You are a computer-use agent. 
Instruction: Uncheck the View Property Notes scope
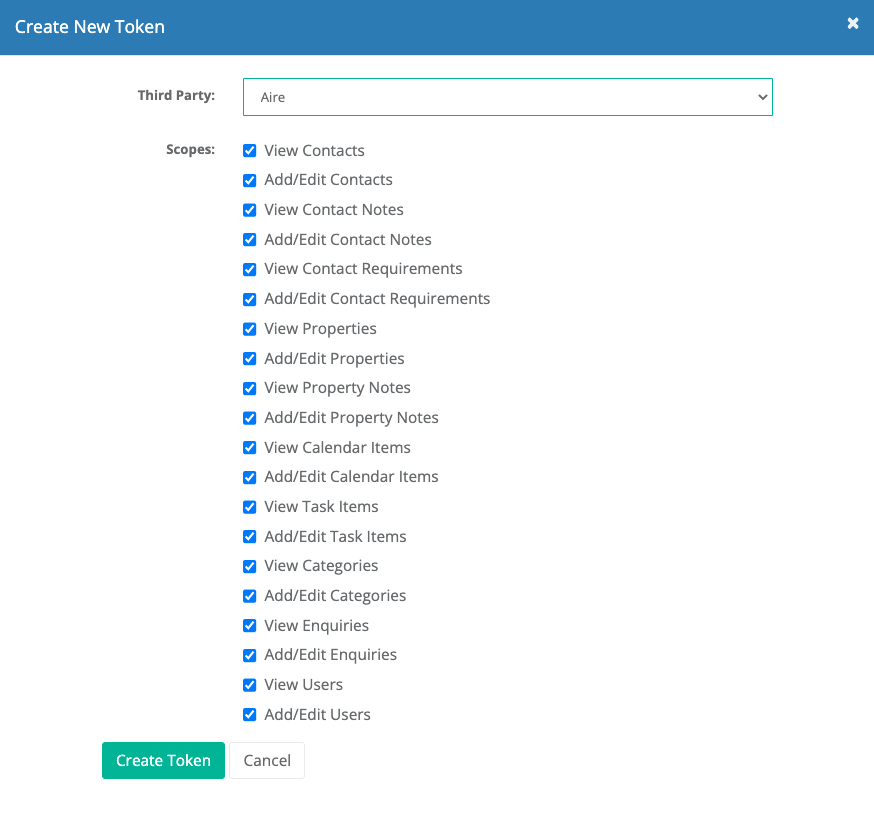click(x=250, y=388)
